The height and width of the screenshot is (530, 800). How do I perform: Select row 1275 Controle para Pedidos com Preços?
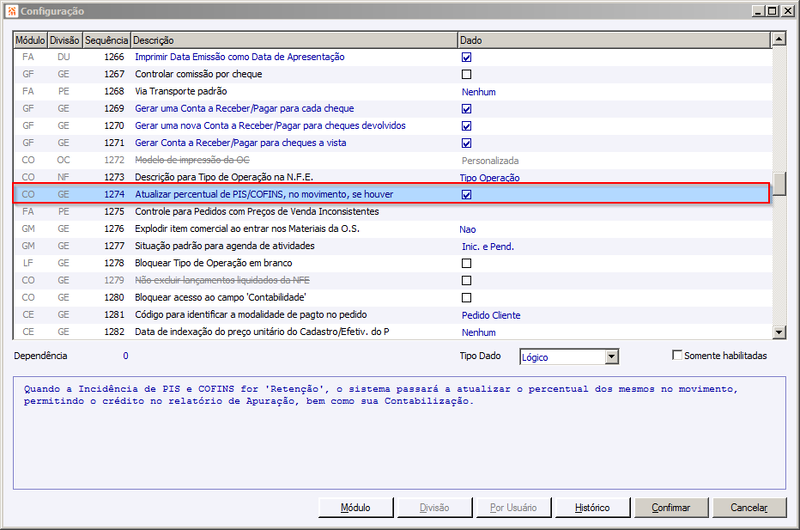point(392,212)
